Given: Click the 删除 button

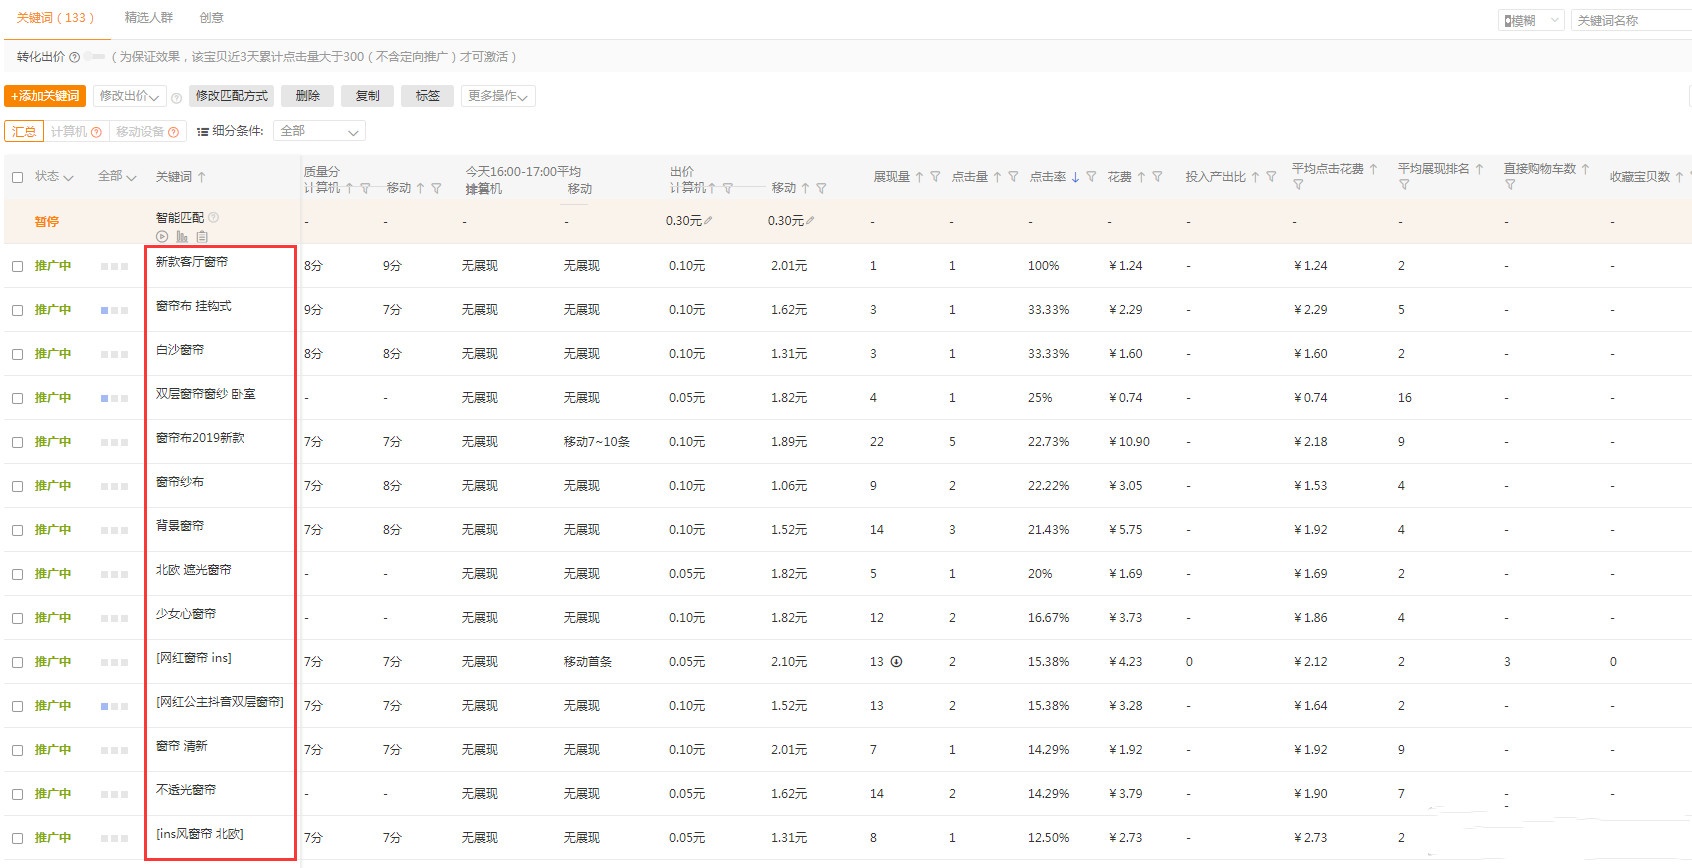Looking at the screenshot, I should point(308,96).
